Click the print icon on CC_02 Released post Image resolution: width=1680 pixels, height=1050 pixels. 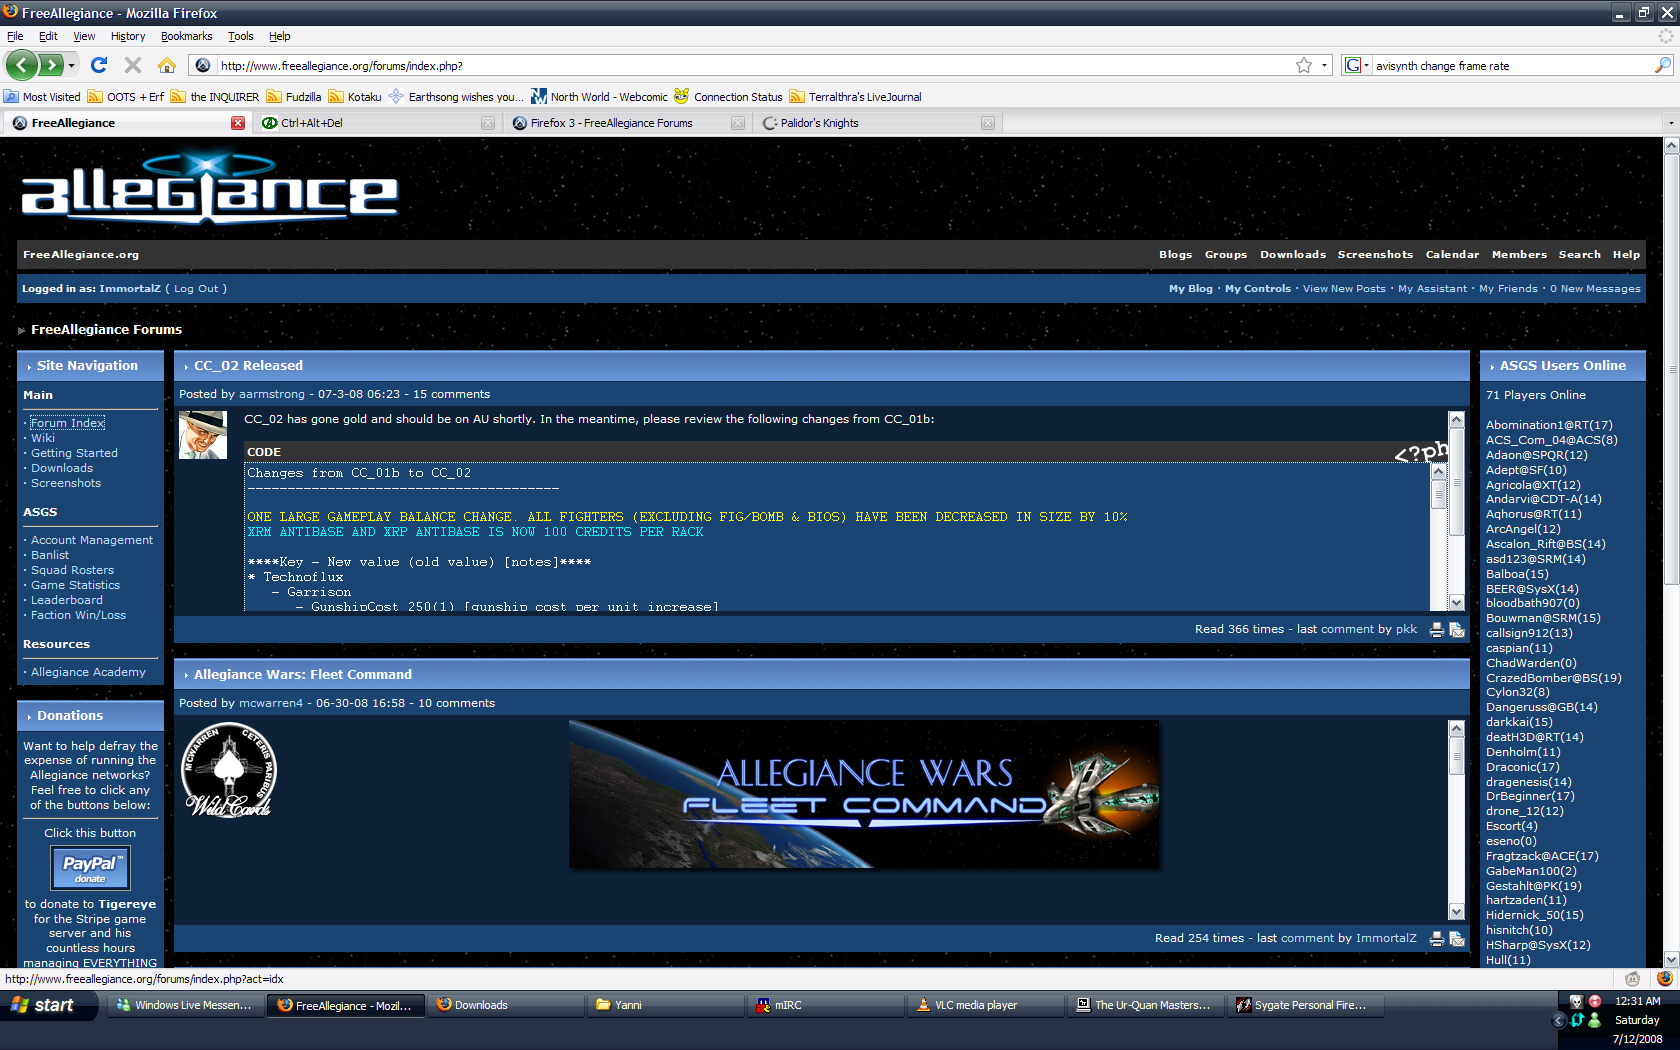(x=1437, y=630)
